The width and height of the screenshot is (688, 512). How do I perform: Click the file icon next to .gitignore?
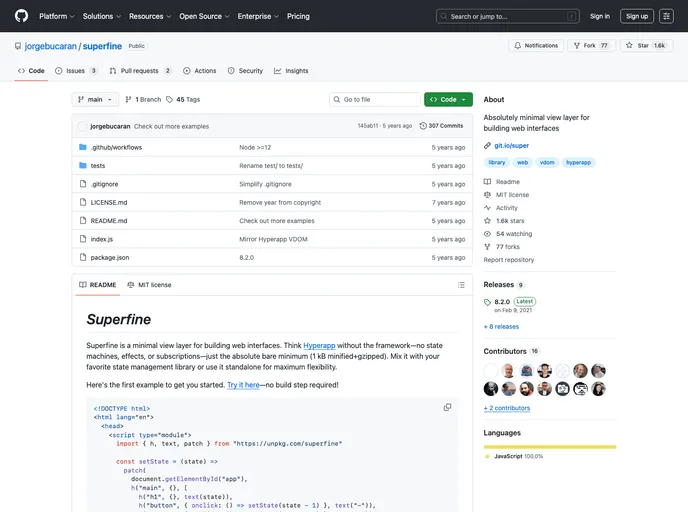click(x=82, y=184)
